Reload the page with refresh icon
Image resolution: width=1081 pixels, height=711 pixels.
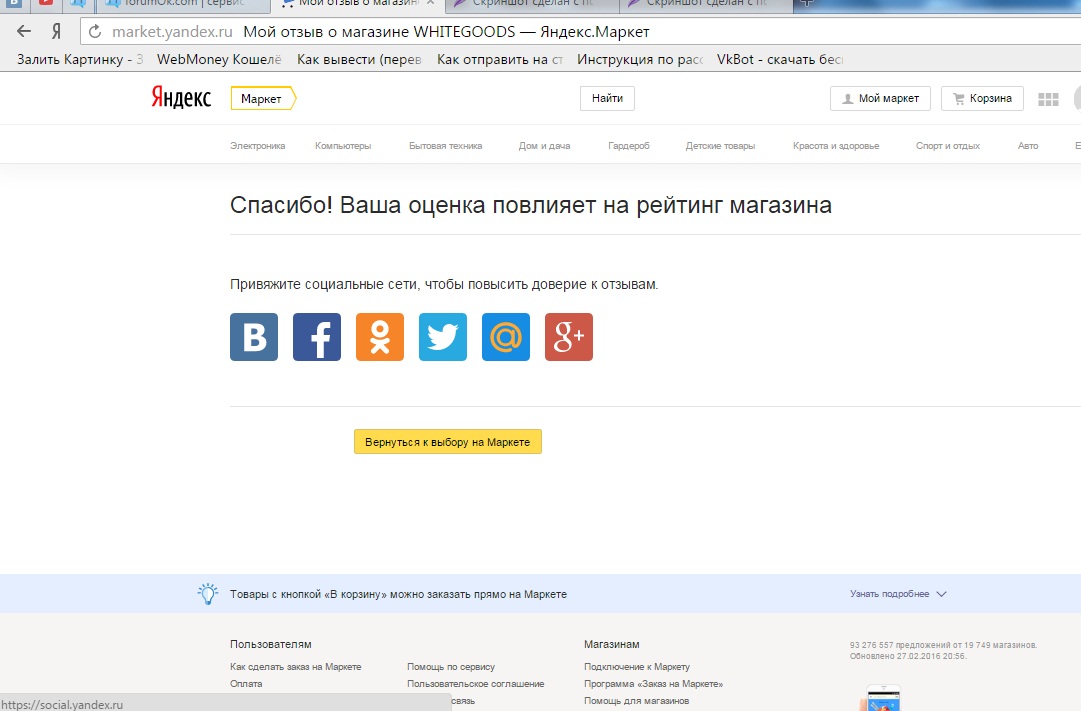click(95, 32)
